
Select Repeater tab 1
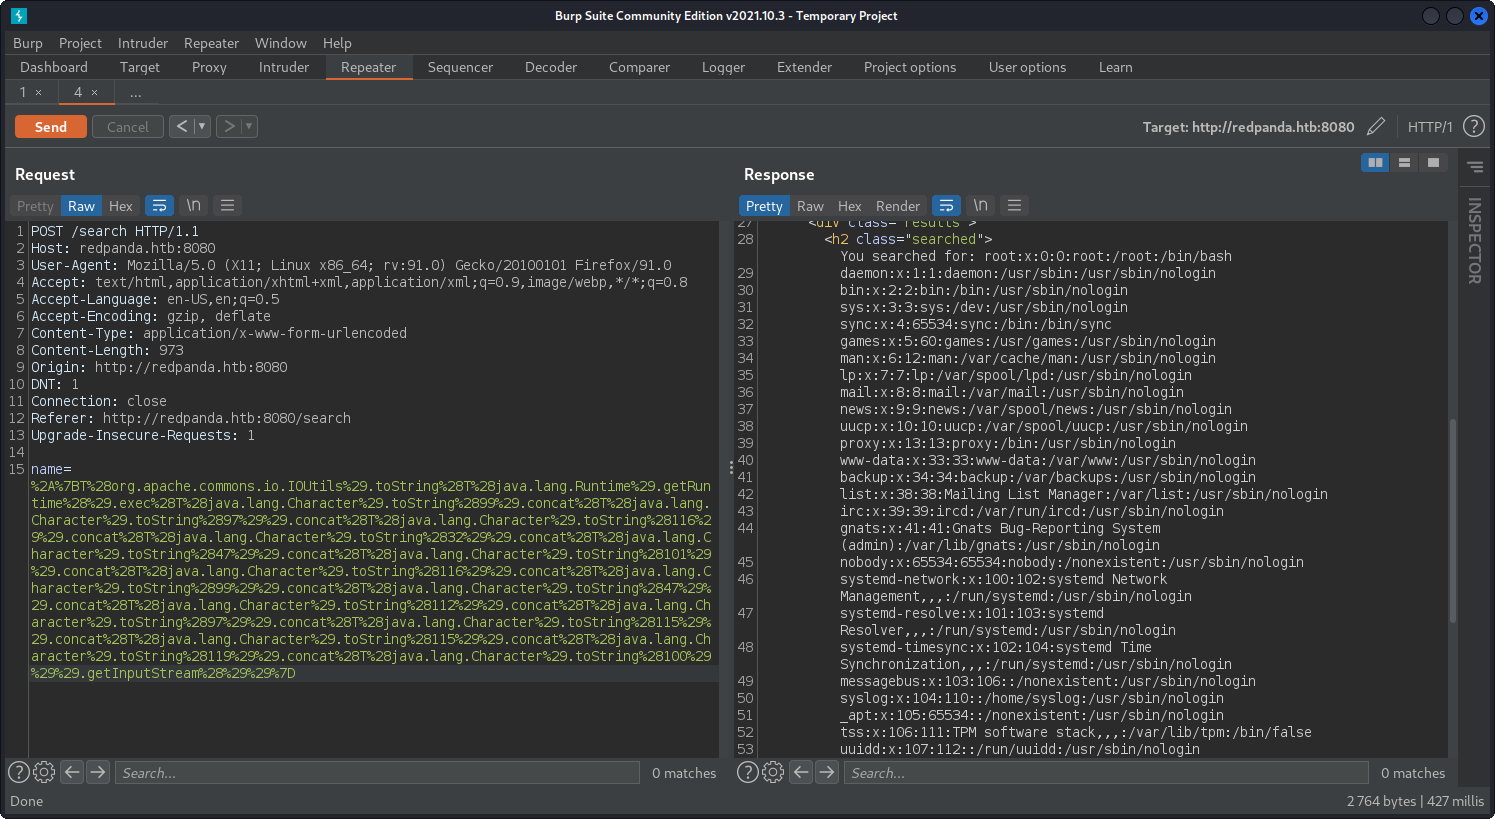point(22,92)
